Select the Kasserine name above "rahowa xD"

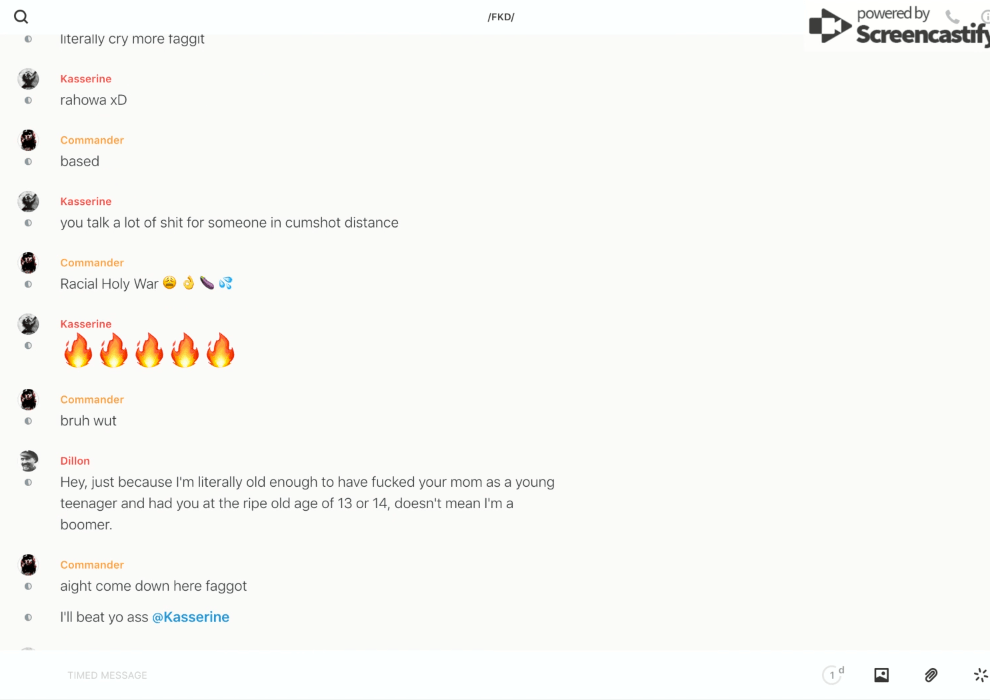[x=86, y=79]
